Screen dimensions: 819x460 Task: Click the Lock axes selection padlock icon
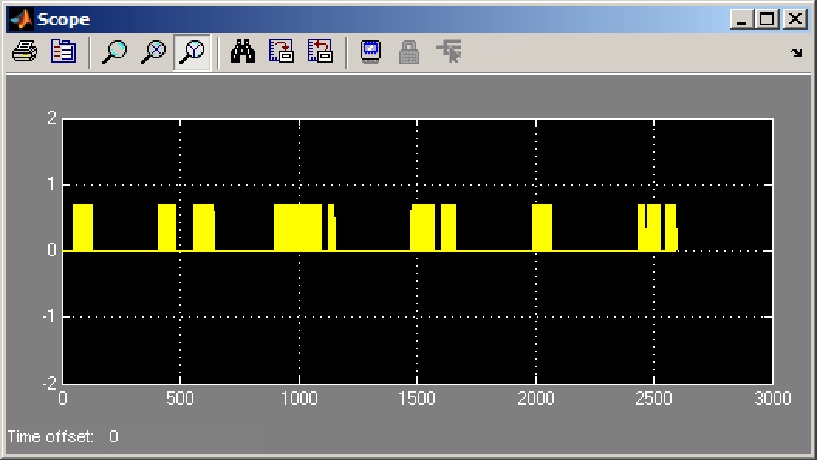click(x=409, y=52)
